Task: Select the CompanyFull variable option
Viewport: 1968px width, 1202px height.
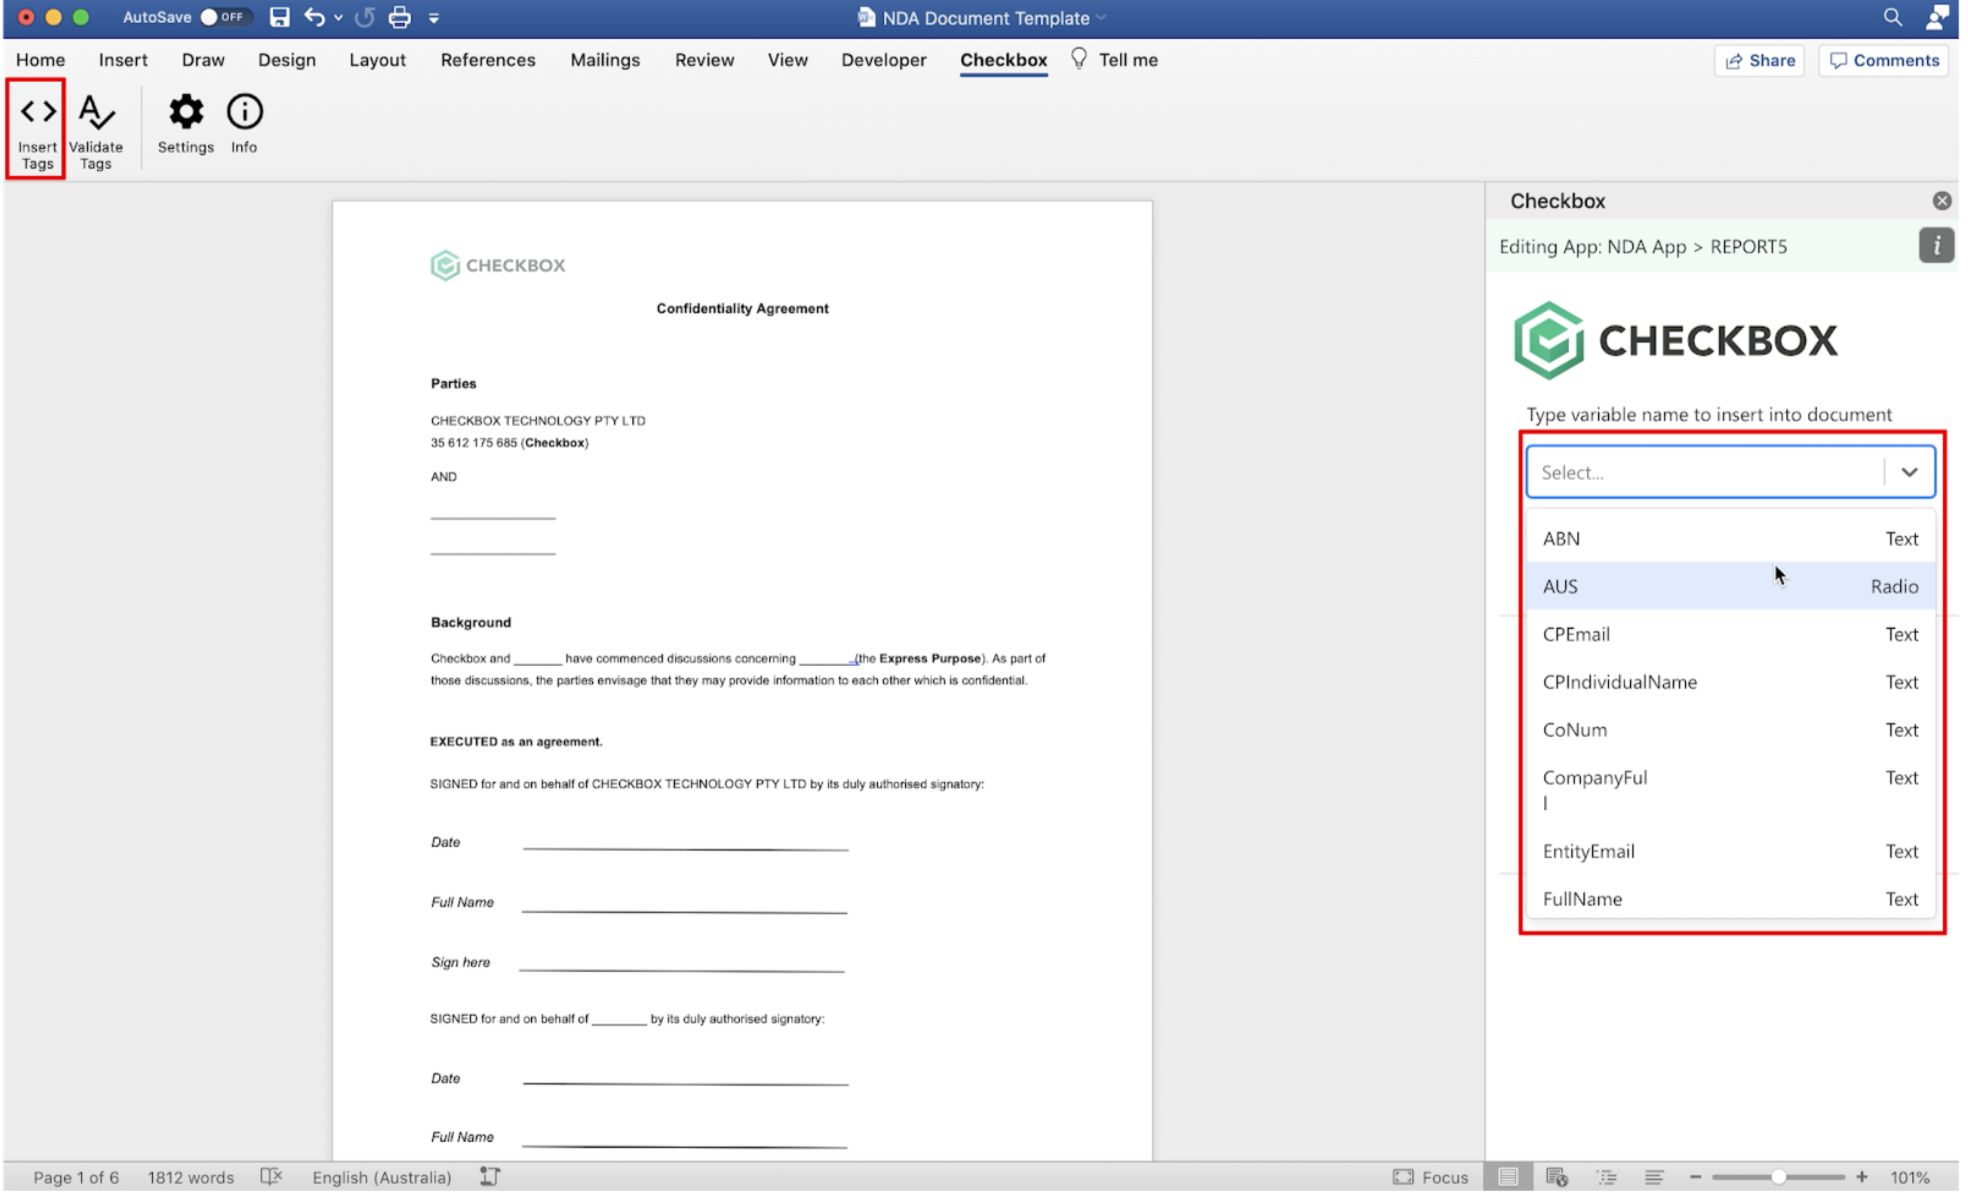Action: click(x=1730, y=790)
